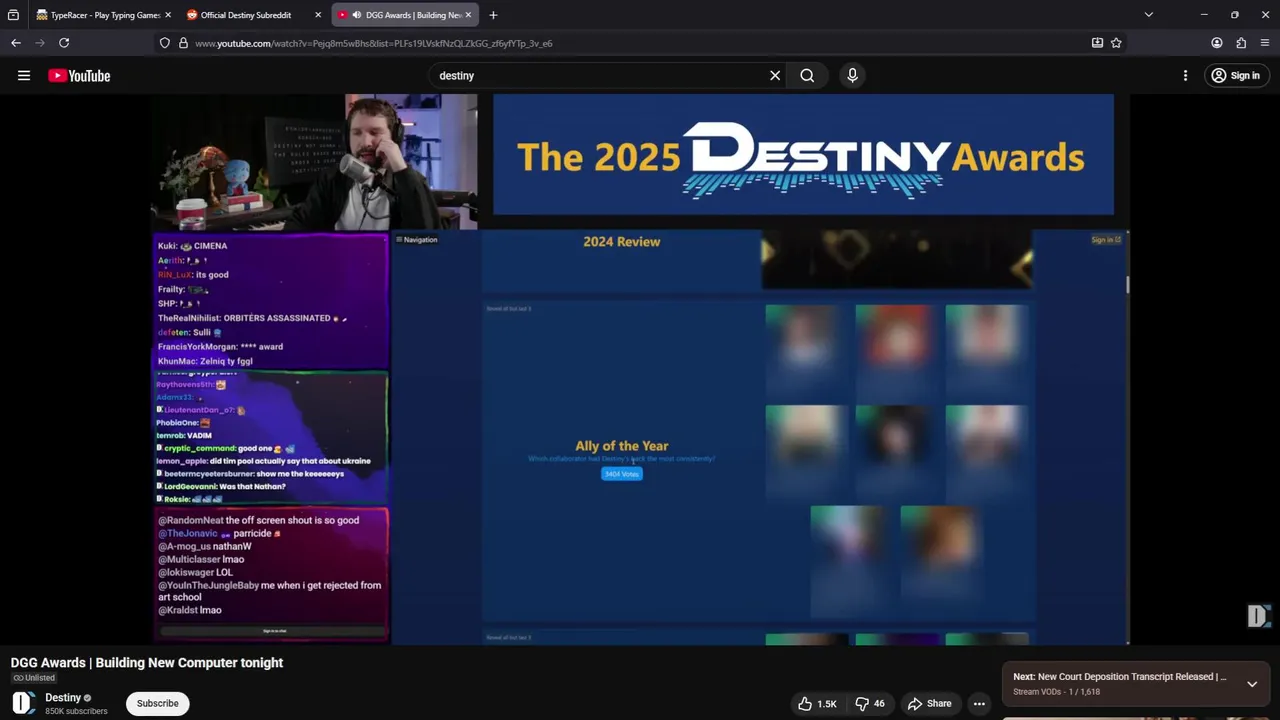The height and width of the screenshot is (720, 1280).
Task: Like the video (1.5K)
Action: 816,703
